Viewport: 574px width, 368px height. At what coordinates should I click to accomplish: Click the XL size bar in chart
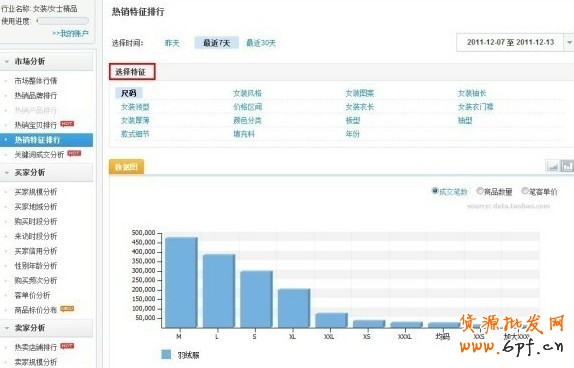(294, 308)
